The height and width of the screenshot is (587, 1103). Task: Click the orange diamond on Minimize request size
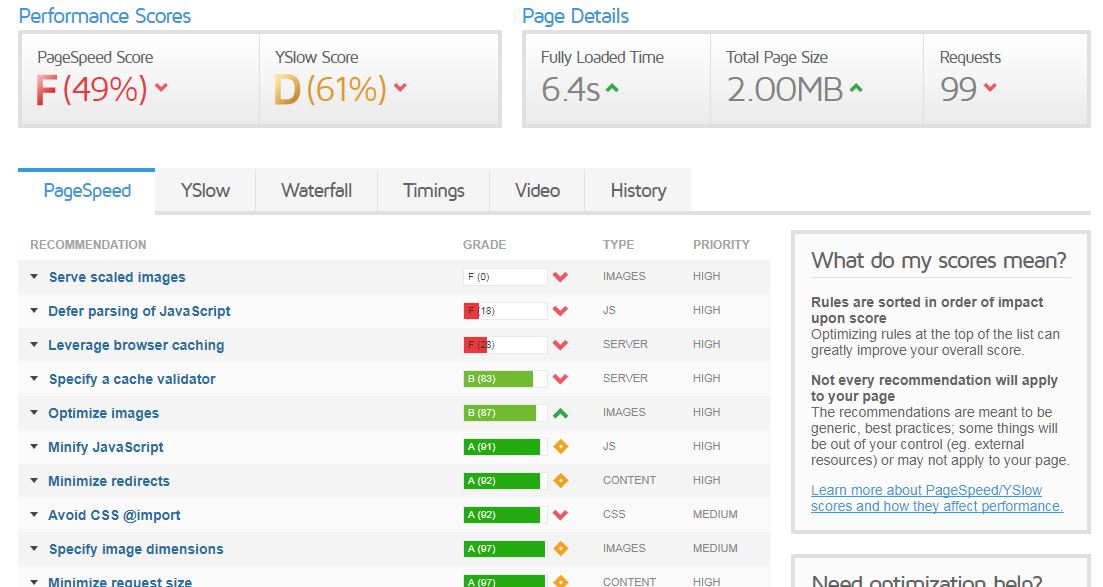(560, 580)
